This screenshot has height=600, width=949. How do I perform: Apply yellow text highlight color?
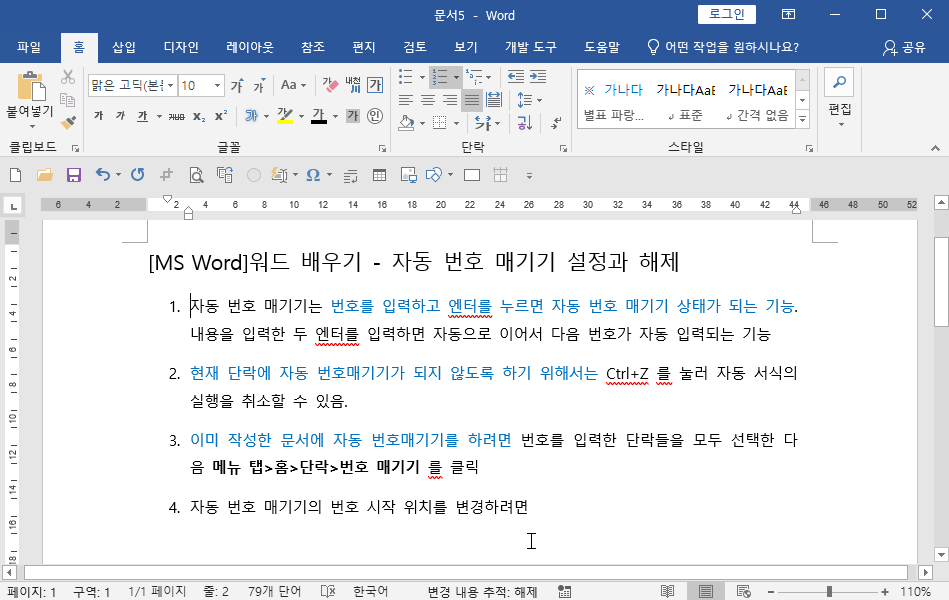[285, 116]
